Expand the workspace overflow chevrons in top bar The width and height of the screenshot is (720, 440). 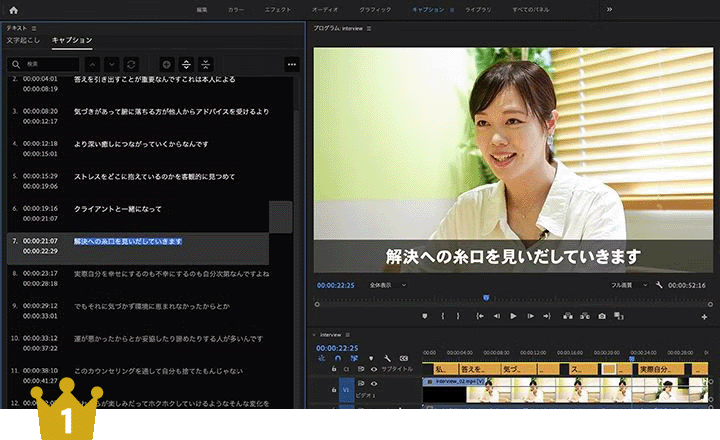tap(609, 10)
